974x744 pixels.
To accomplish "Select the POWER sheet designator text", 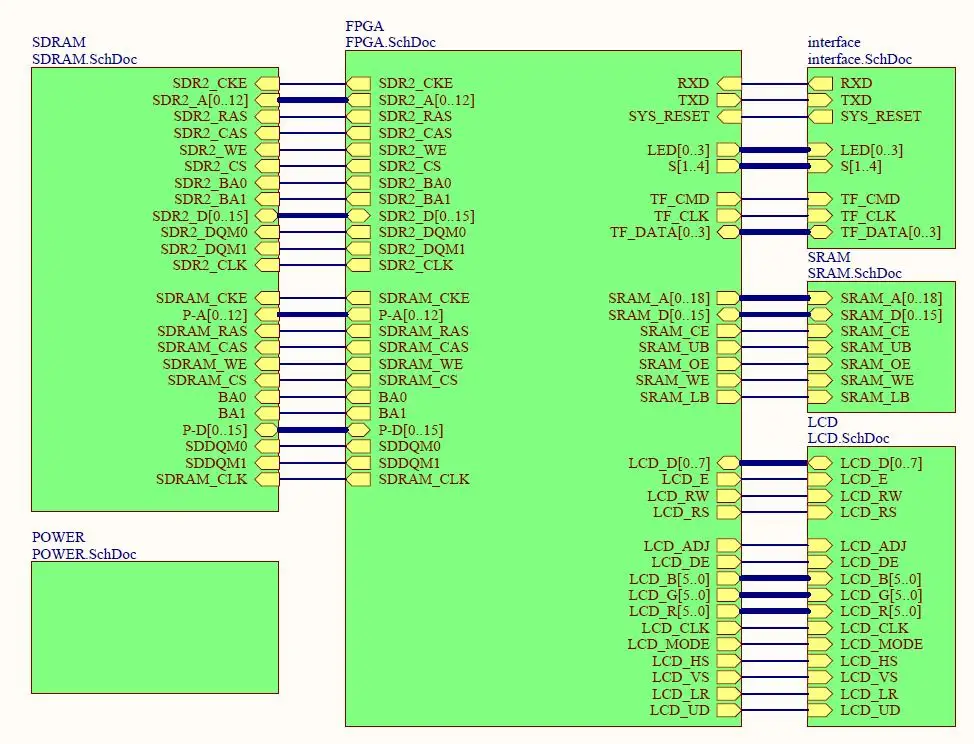I will coord(58,537).
